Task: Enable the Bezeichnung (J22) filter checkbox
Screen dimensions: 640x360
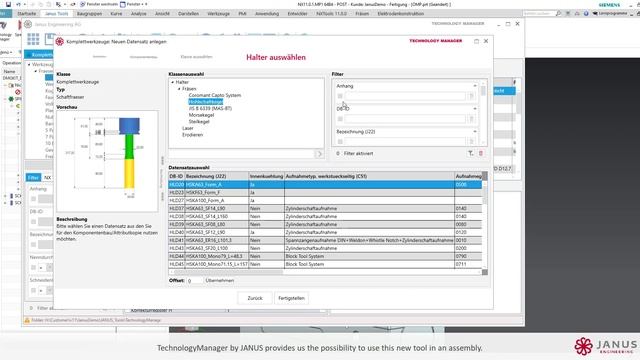Action: [x=340, y=142]
